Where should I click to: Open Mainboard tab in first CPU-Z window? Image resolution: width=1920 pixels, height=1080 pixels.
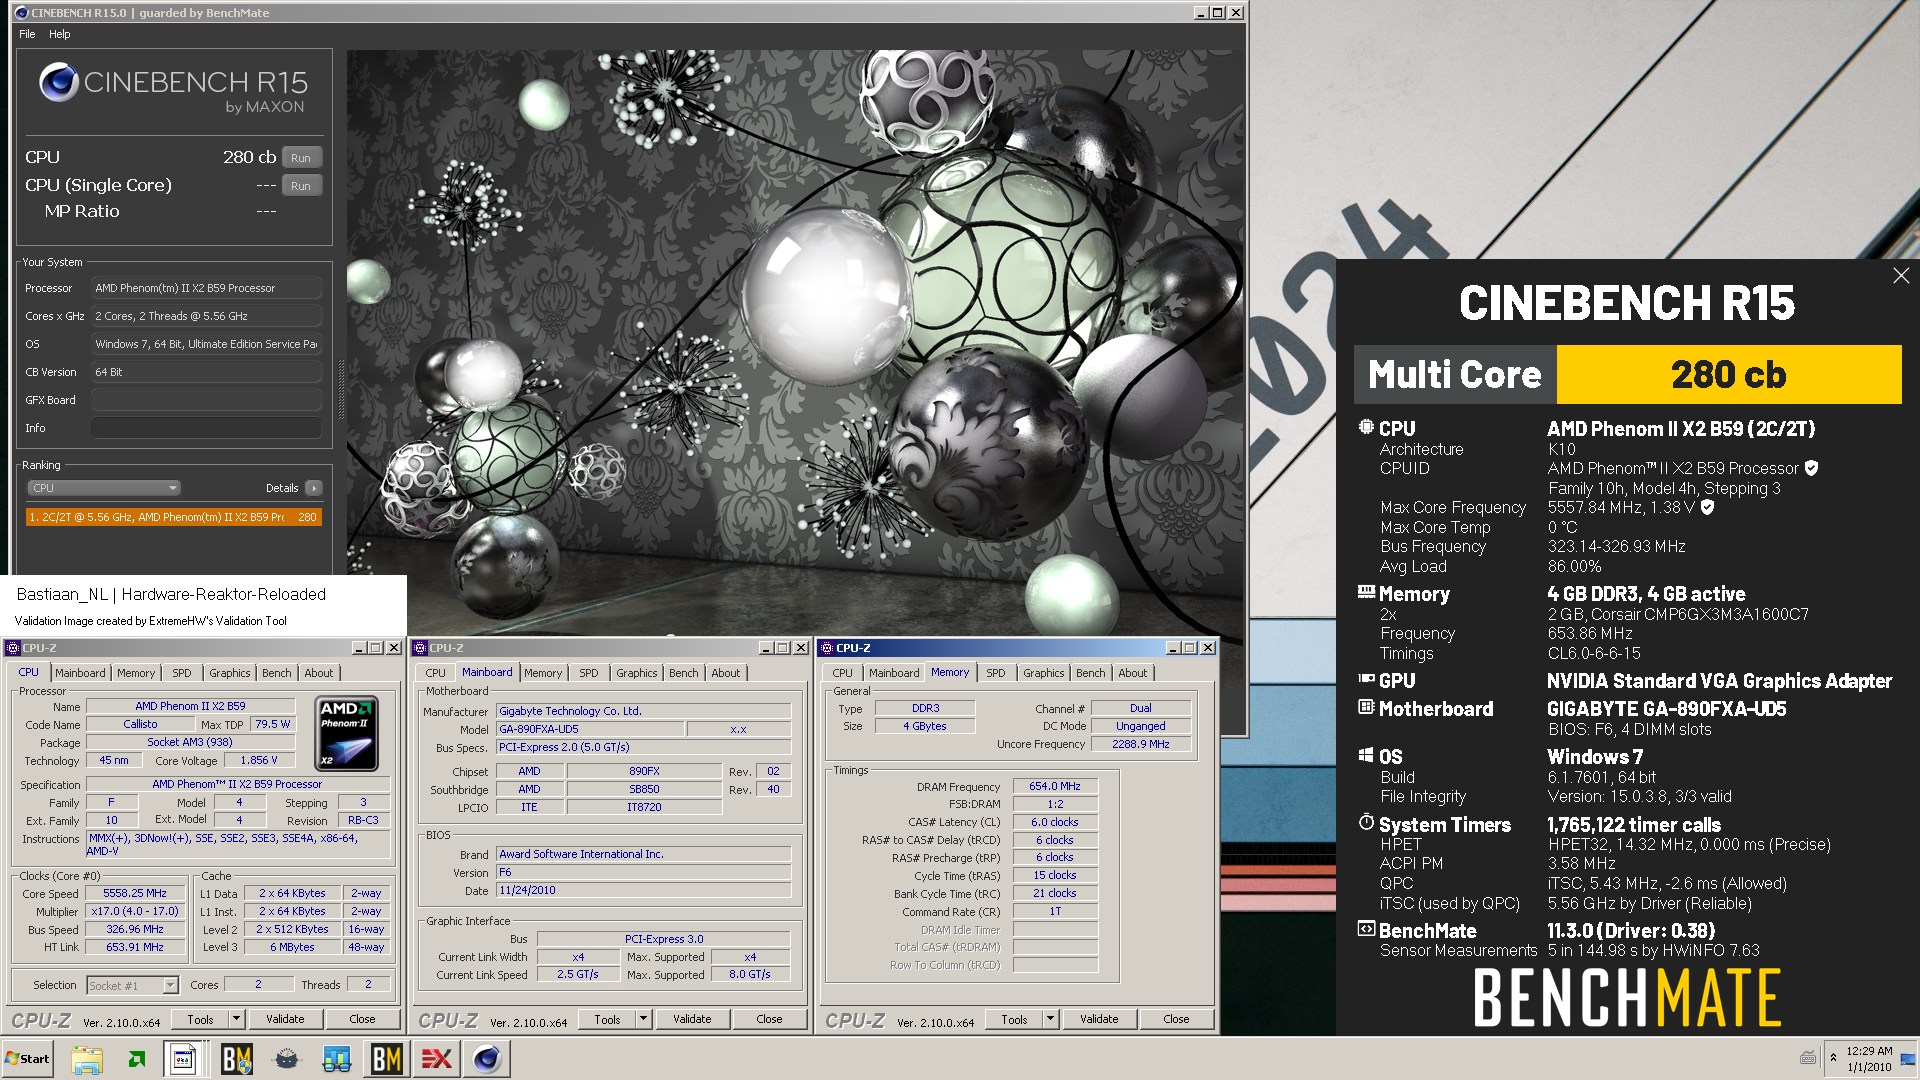pyautogui.click(x=80, y=673)
